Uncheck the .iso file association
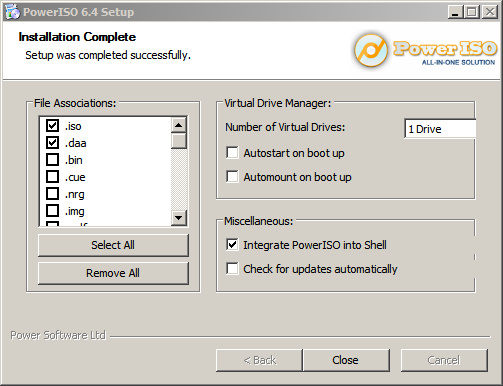The width and height of the screenshot is (503, 386). (x=52, y=126)
